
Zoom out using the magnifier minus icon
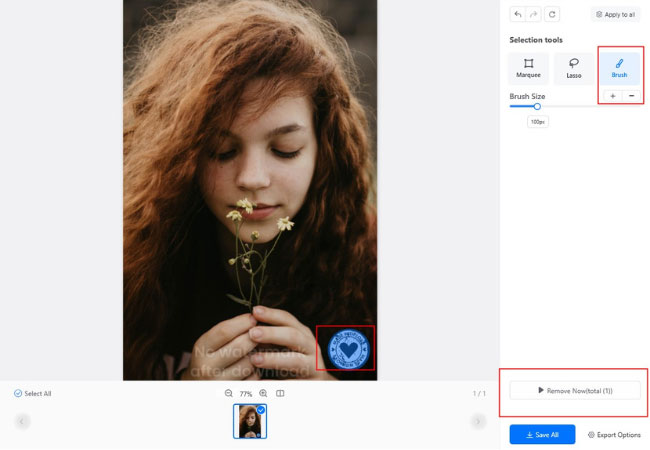click(229, 394)
